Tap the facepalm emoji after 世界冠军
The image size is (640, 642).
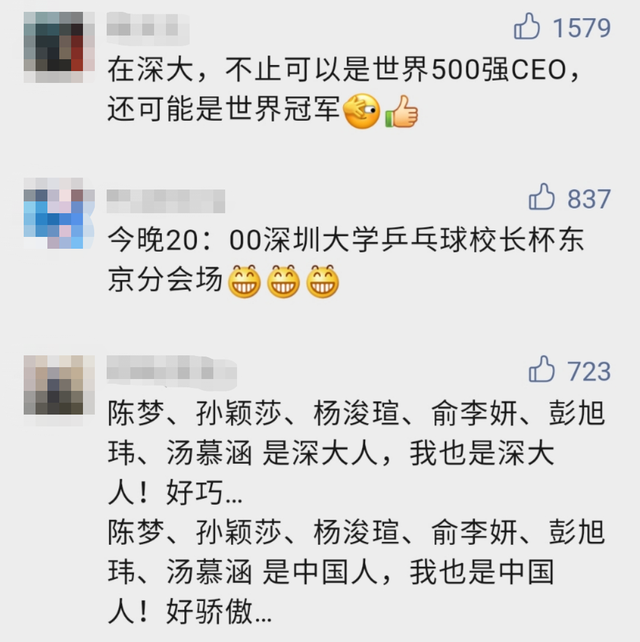coord(362,111)
